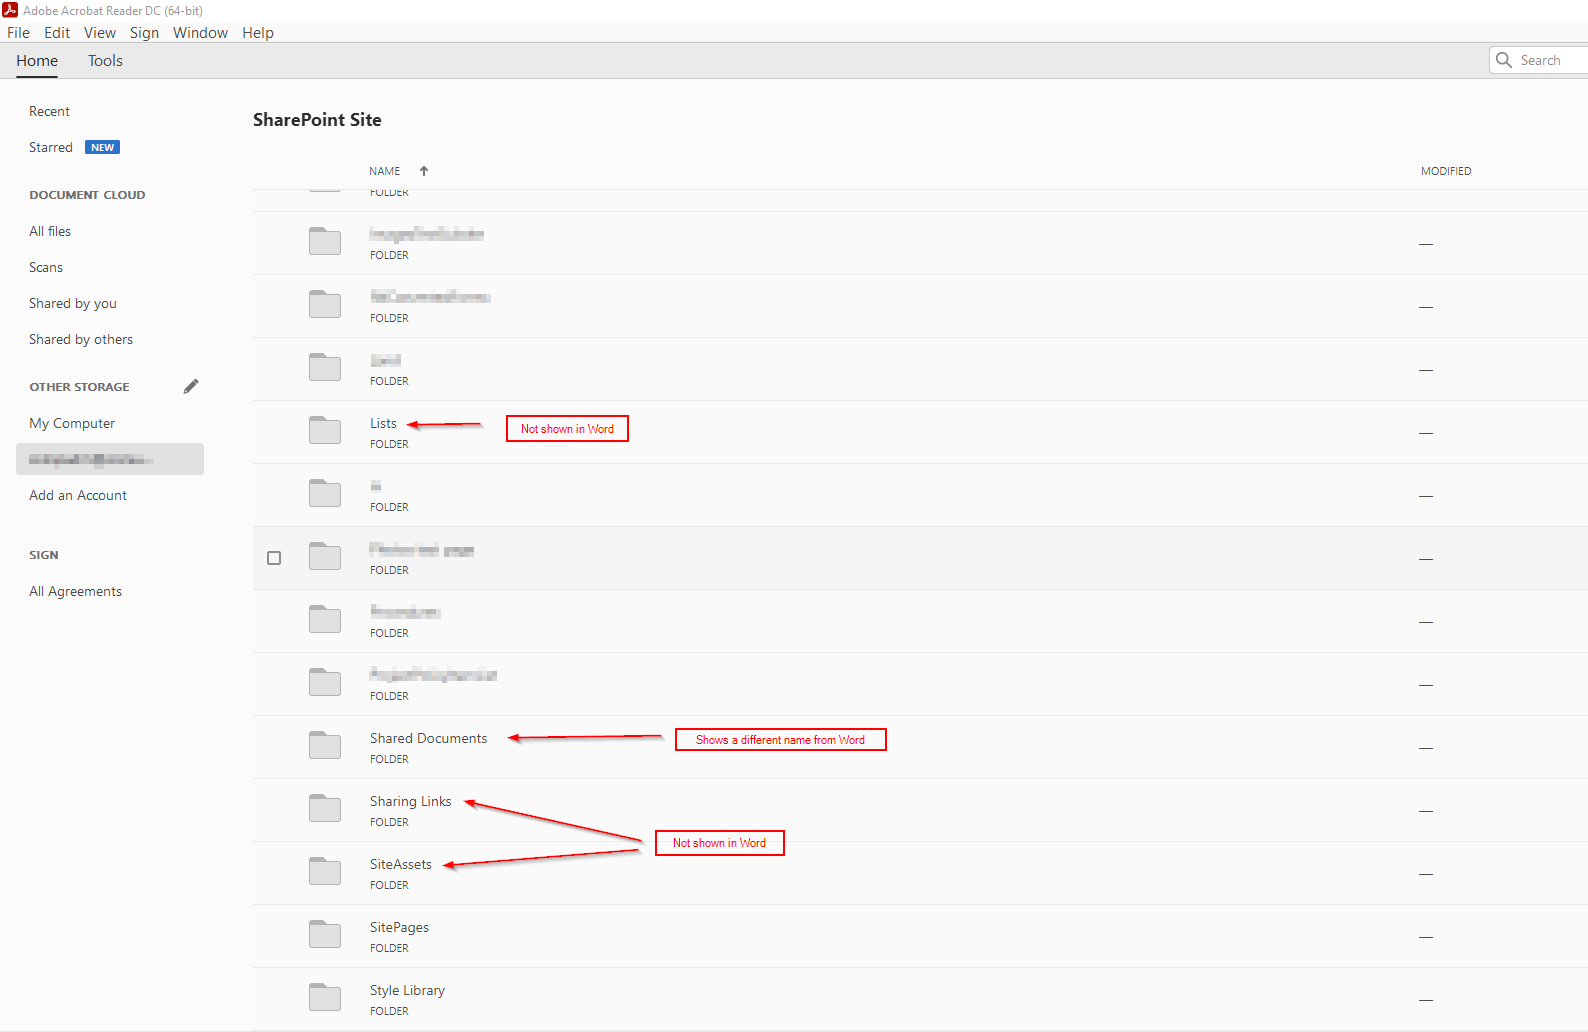The image size is (1588, 1032).
Task: Click the Adobe Acrobat logo in title bar
Action: click(10, 10)
